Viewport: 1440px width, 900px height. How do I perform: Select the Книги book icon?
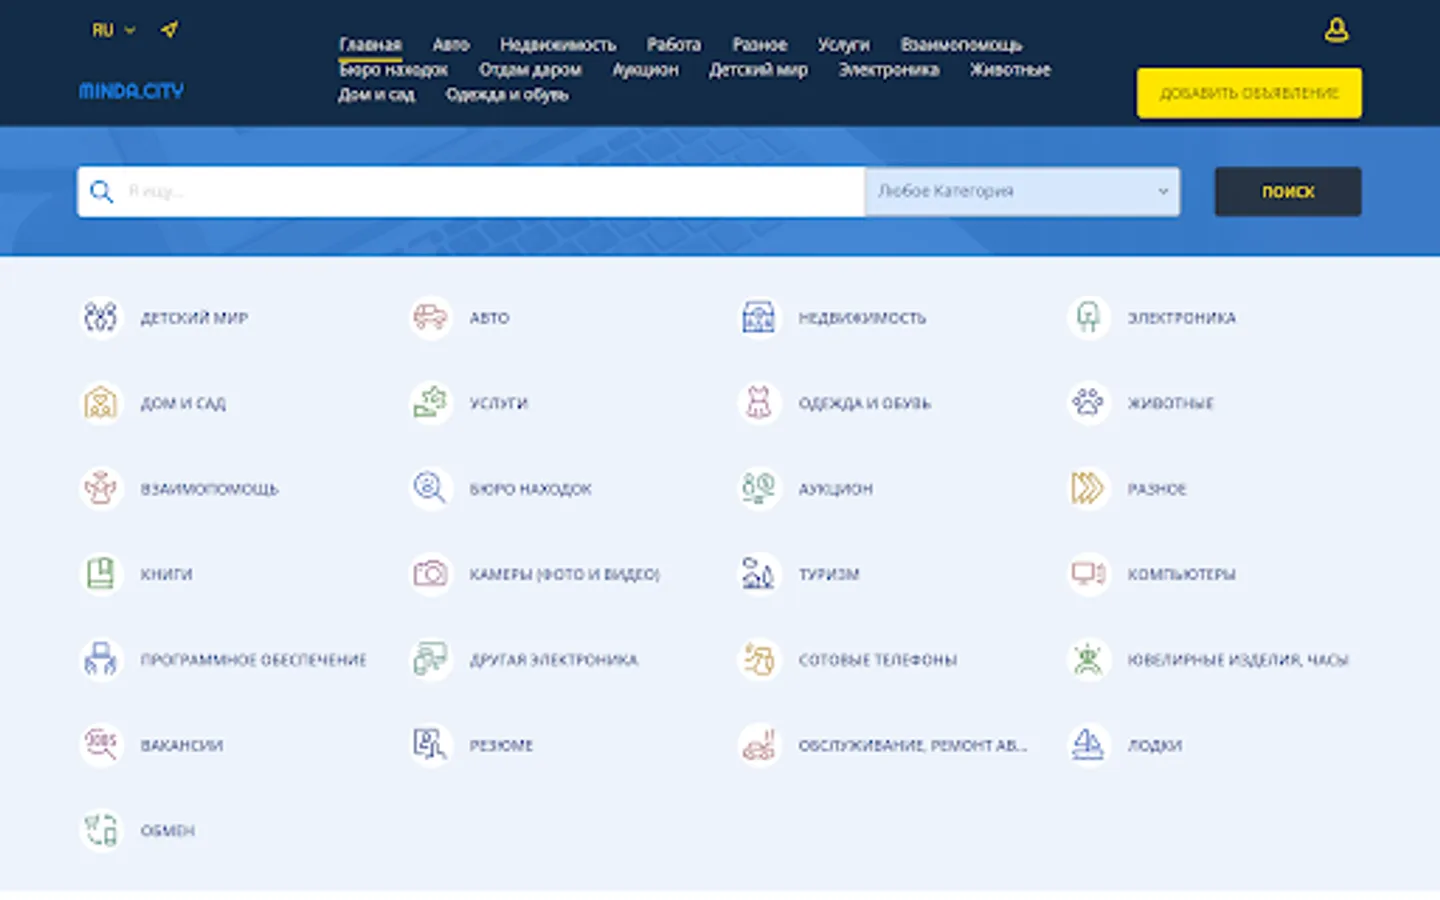pyautogui.click(x=100, y=574)
